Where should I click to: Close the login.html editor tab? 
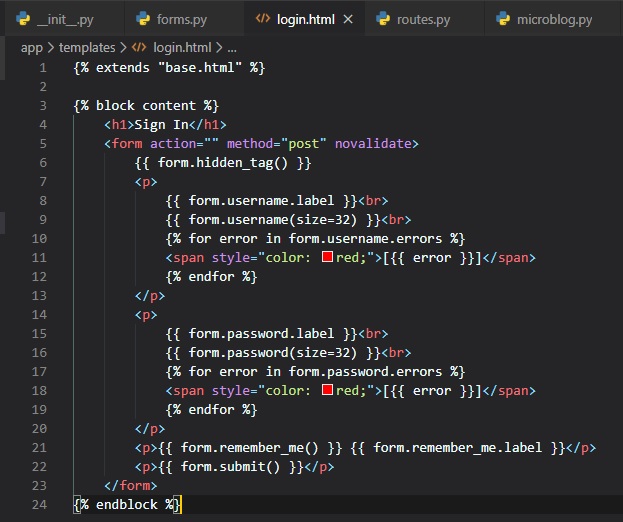[x=348, y=19]
